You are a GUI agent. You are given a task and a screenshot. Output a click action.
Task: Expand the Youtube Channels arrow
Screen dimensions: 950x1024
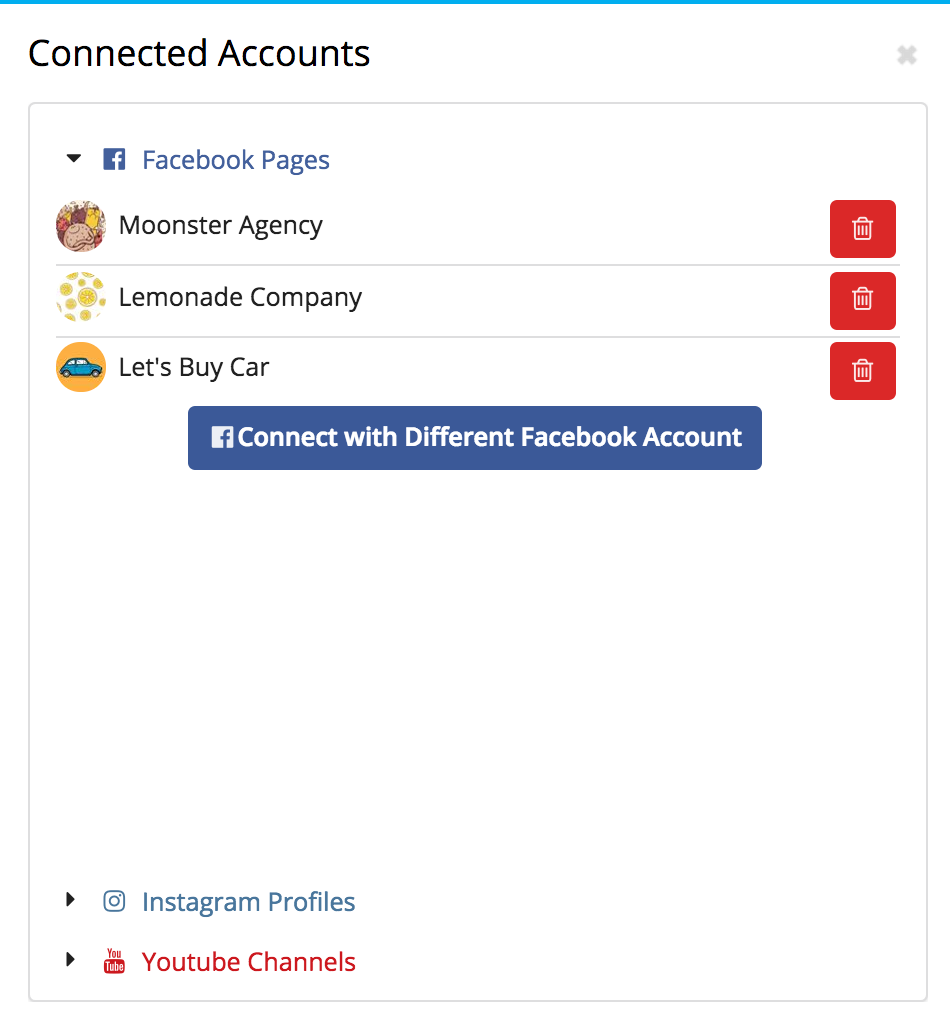point(71,959)
